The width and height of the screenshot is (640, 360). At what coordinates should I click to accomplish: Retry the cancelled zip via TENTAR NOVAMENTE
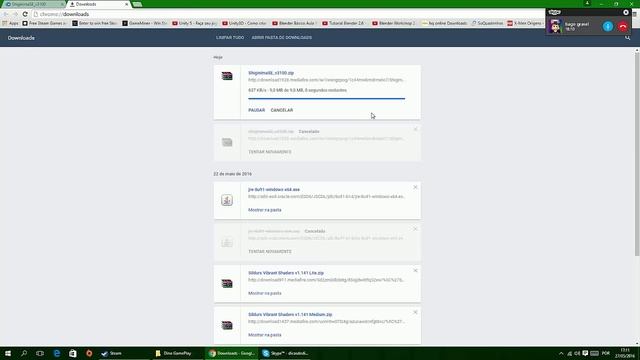pyautogui.click(x=270, y=152)
